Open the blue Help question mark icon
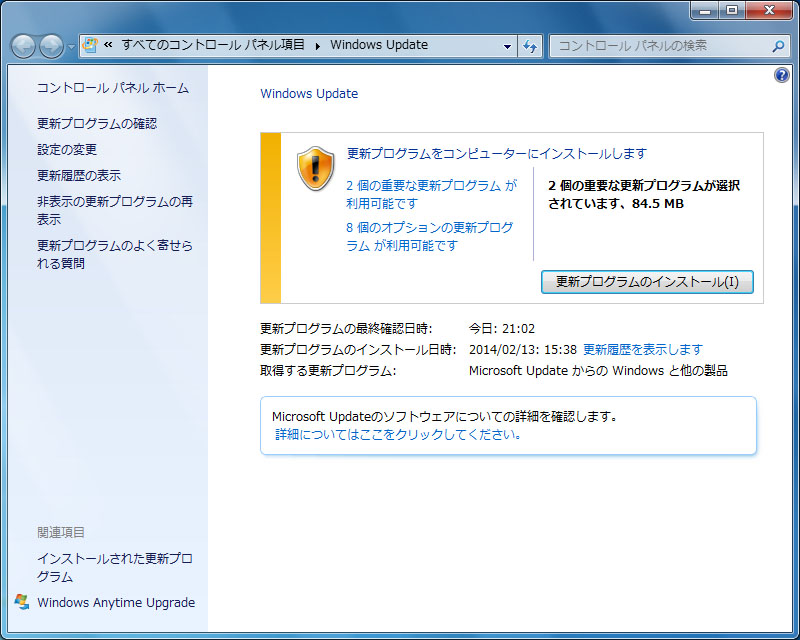The image size is (800, 640). (781, 76)
